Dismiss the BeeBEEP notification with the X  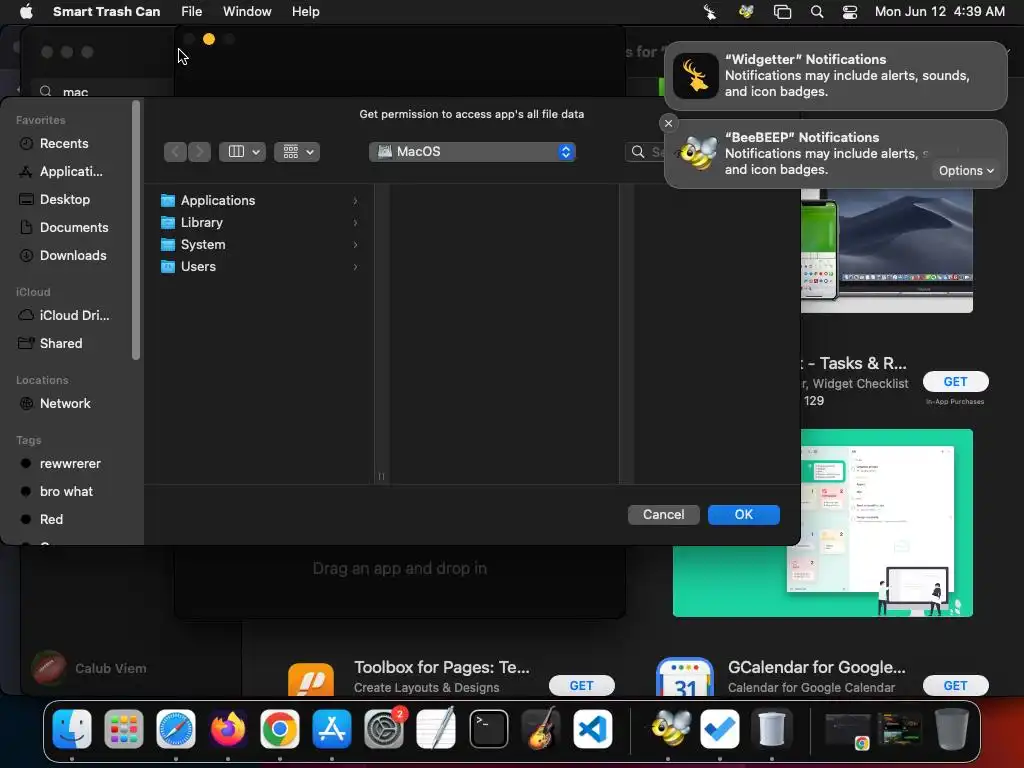pos(668,123)
